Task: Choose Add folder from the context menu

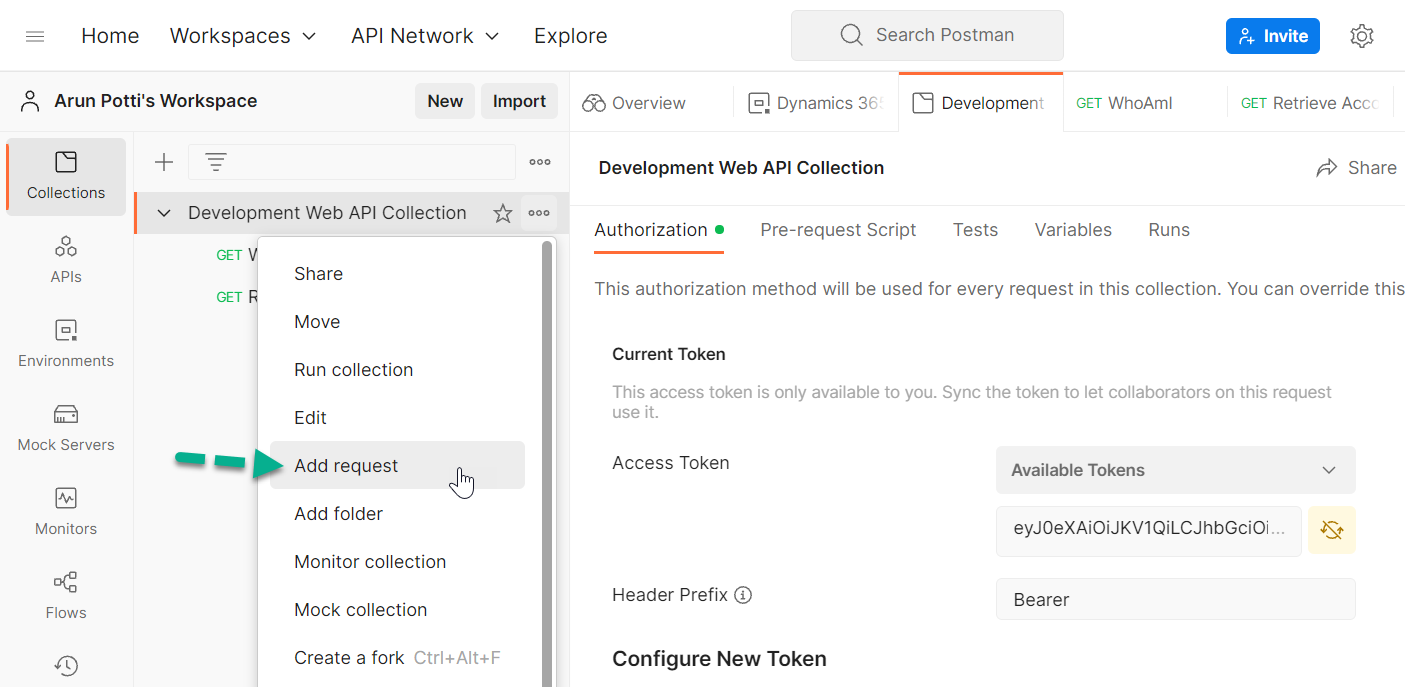Action: [x=338, y=513]
